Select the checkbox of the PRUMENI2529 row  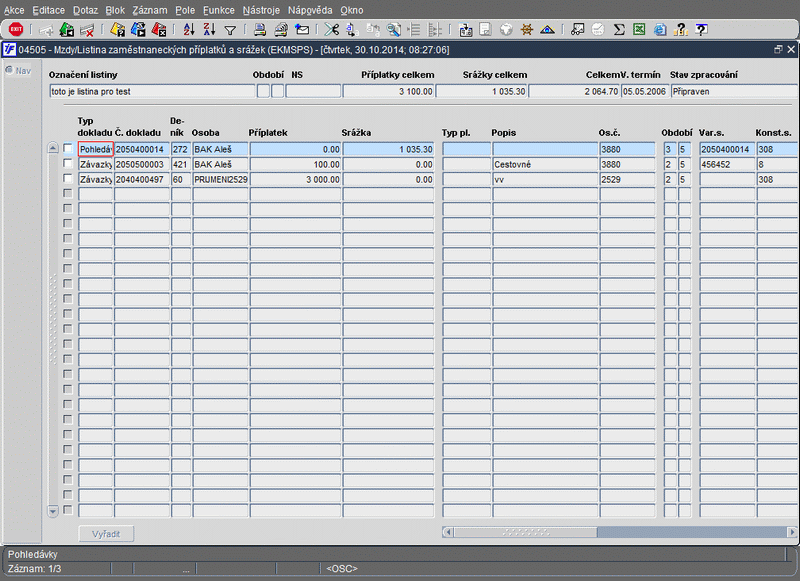coord(68,179)
